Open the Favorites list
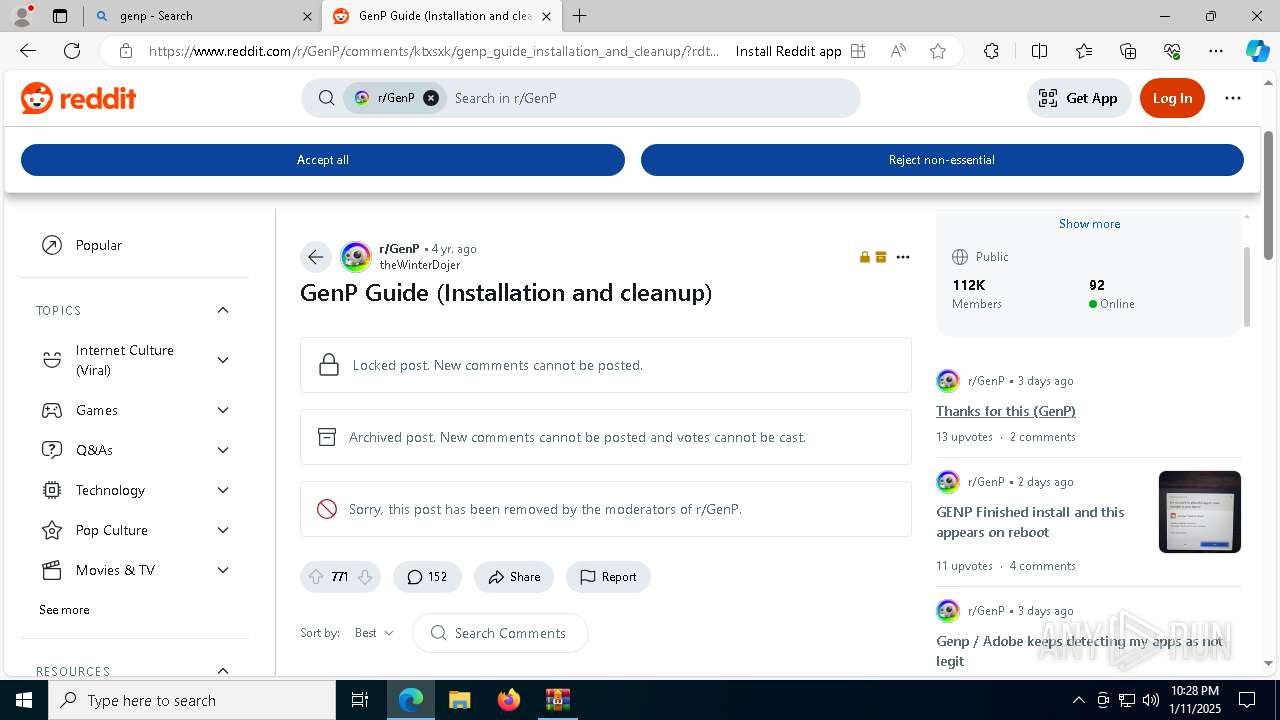 pyautogui.click(x=1084, y=51)
